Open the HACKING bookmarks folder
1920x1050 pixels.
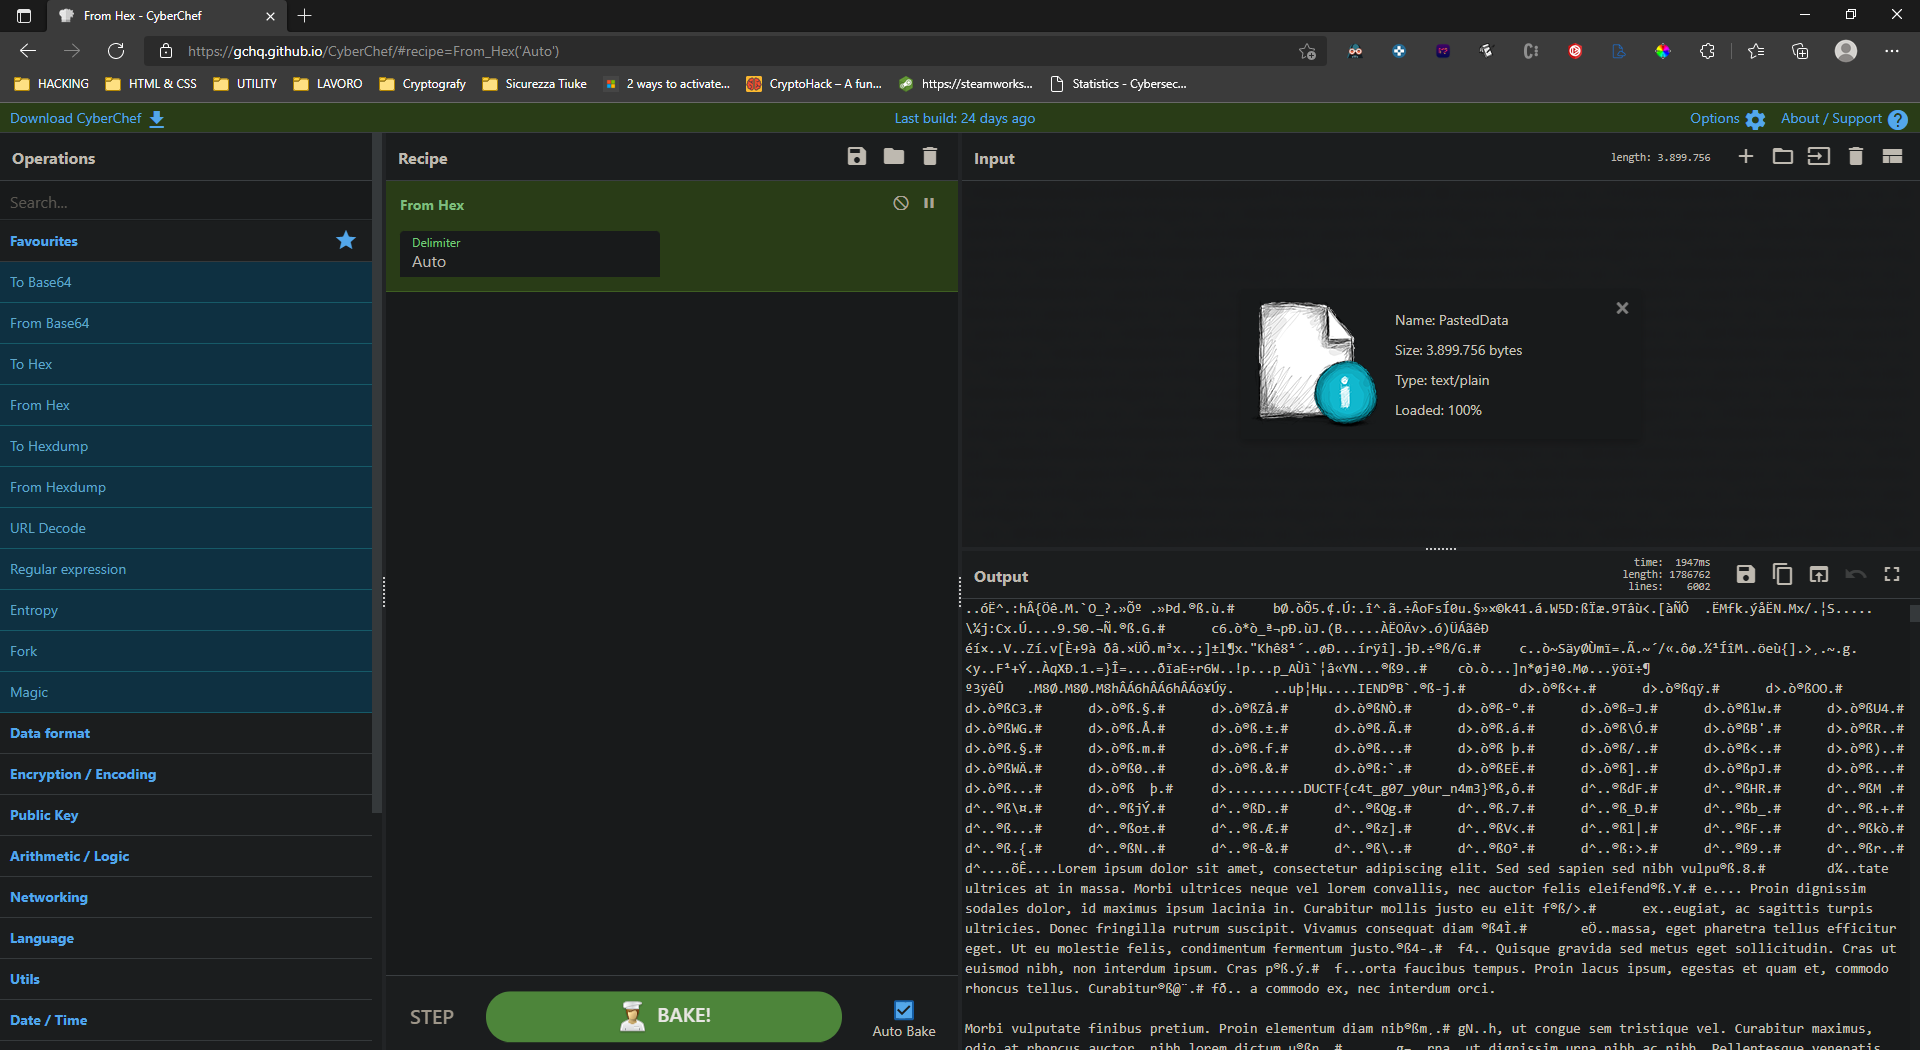coord(52,84)
